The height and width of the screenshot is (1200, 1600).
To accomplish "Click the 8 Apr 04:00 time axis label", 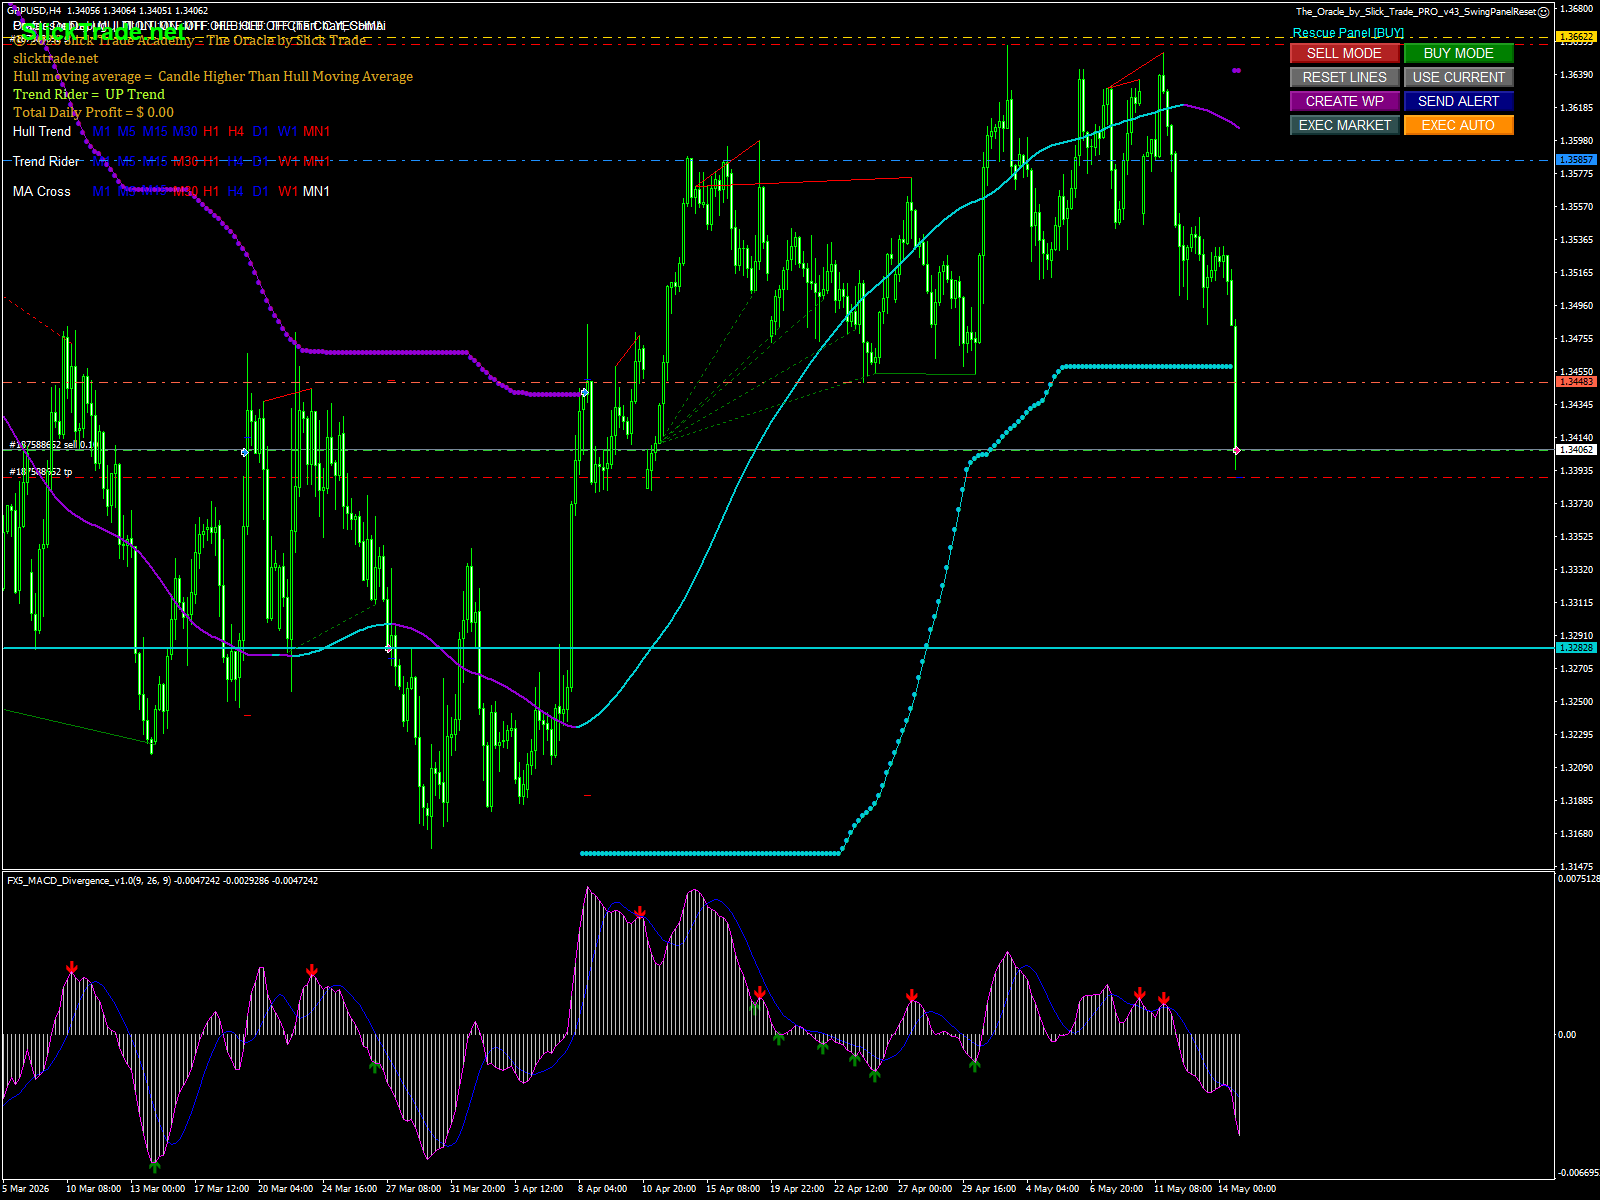I will coord(603,1189).
